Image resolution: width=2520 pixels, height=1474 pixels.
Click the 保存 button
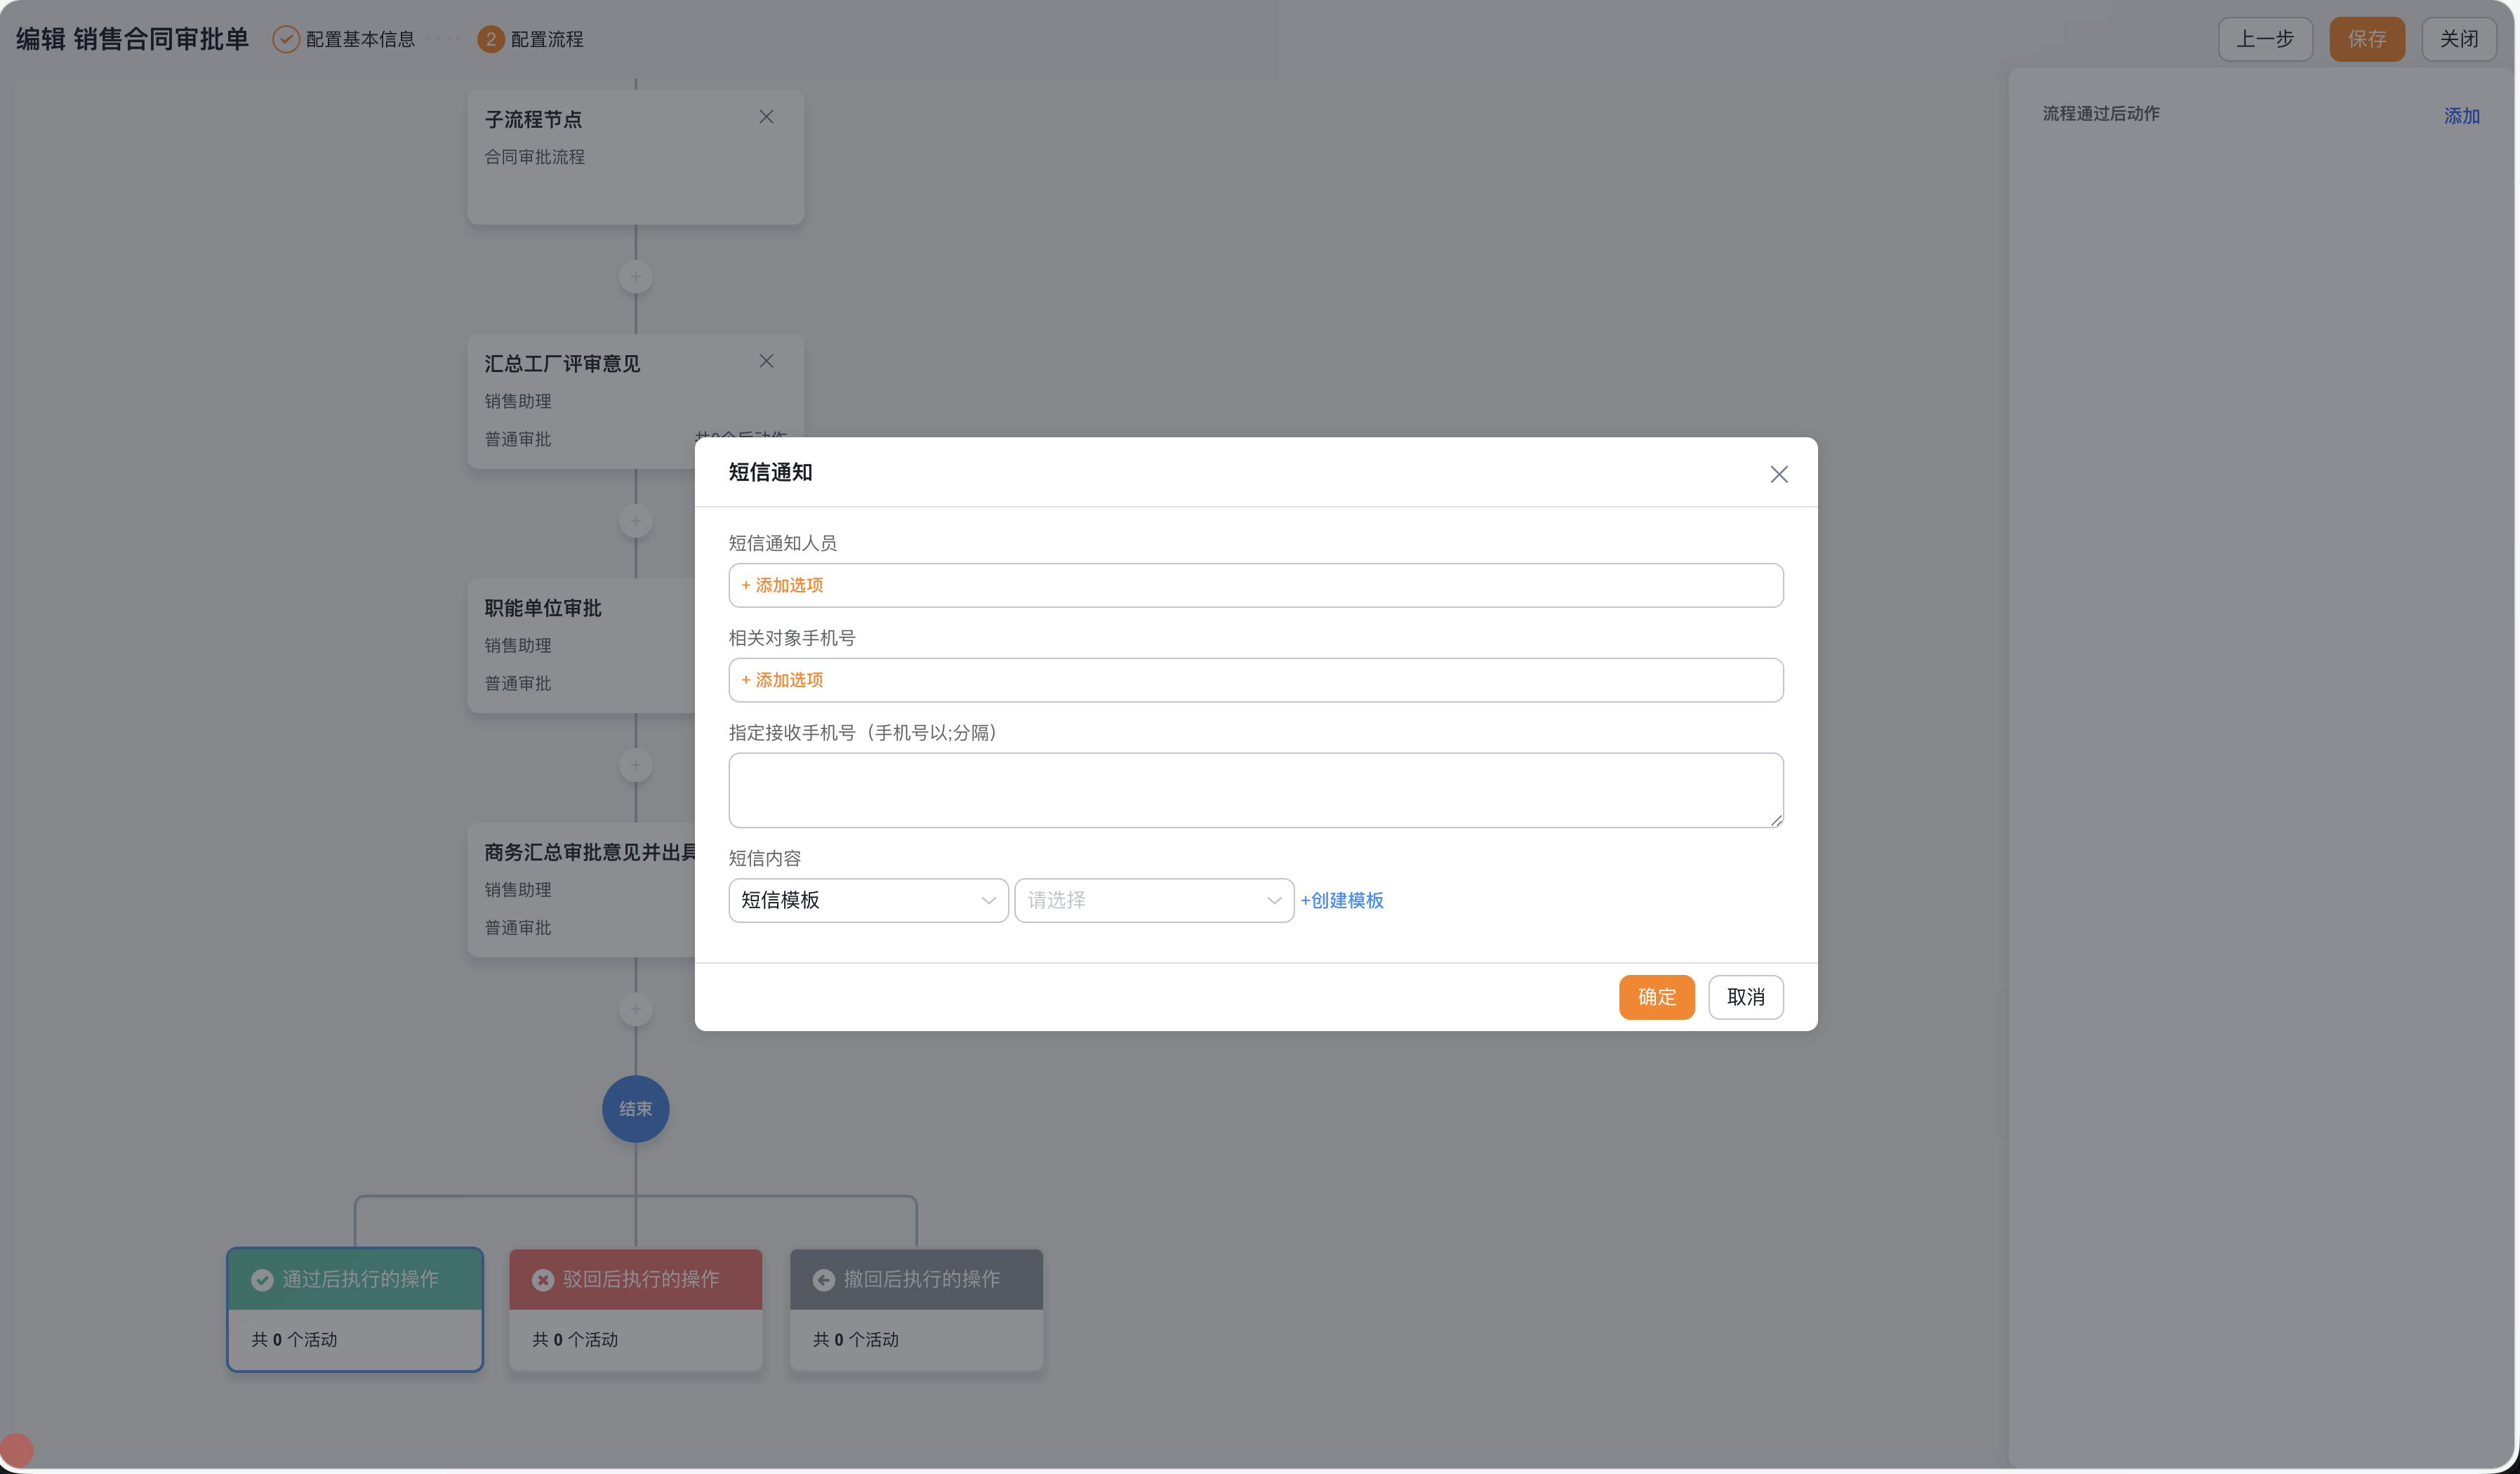tap(2367, 39)
